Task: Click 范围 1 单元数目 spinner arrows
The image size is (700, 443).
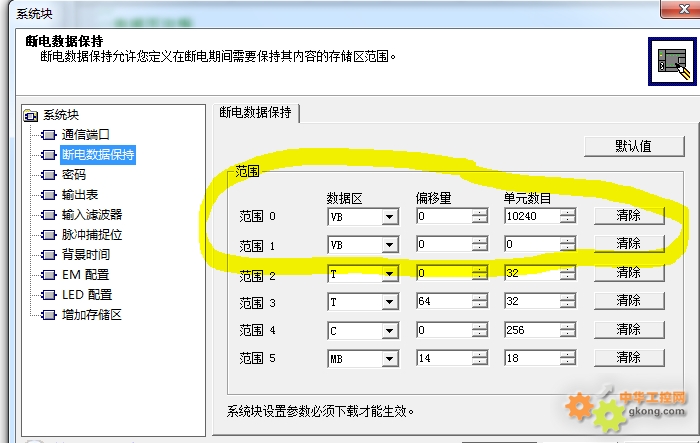Action: 568,244
